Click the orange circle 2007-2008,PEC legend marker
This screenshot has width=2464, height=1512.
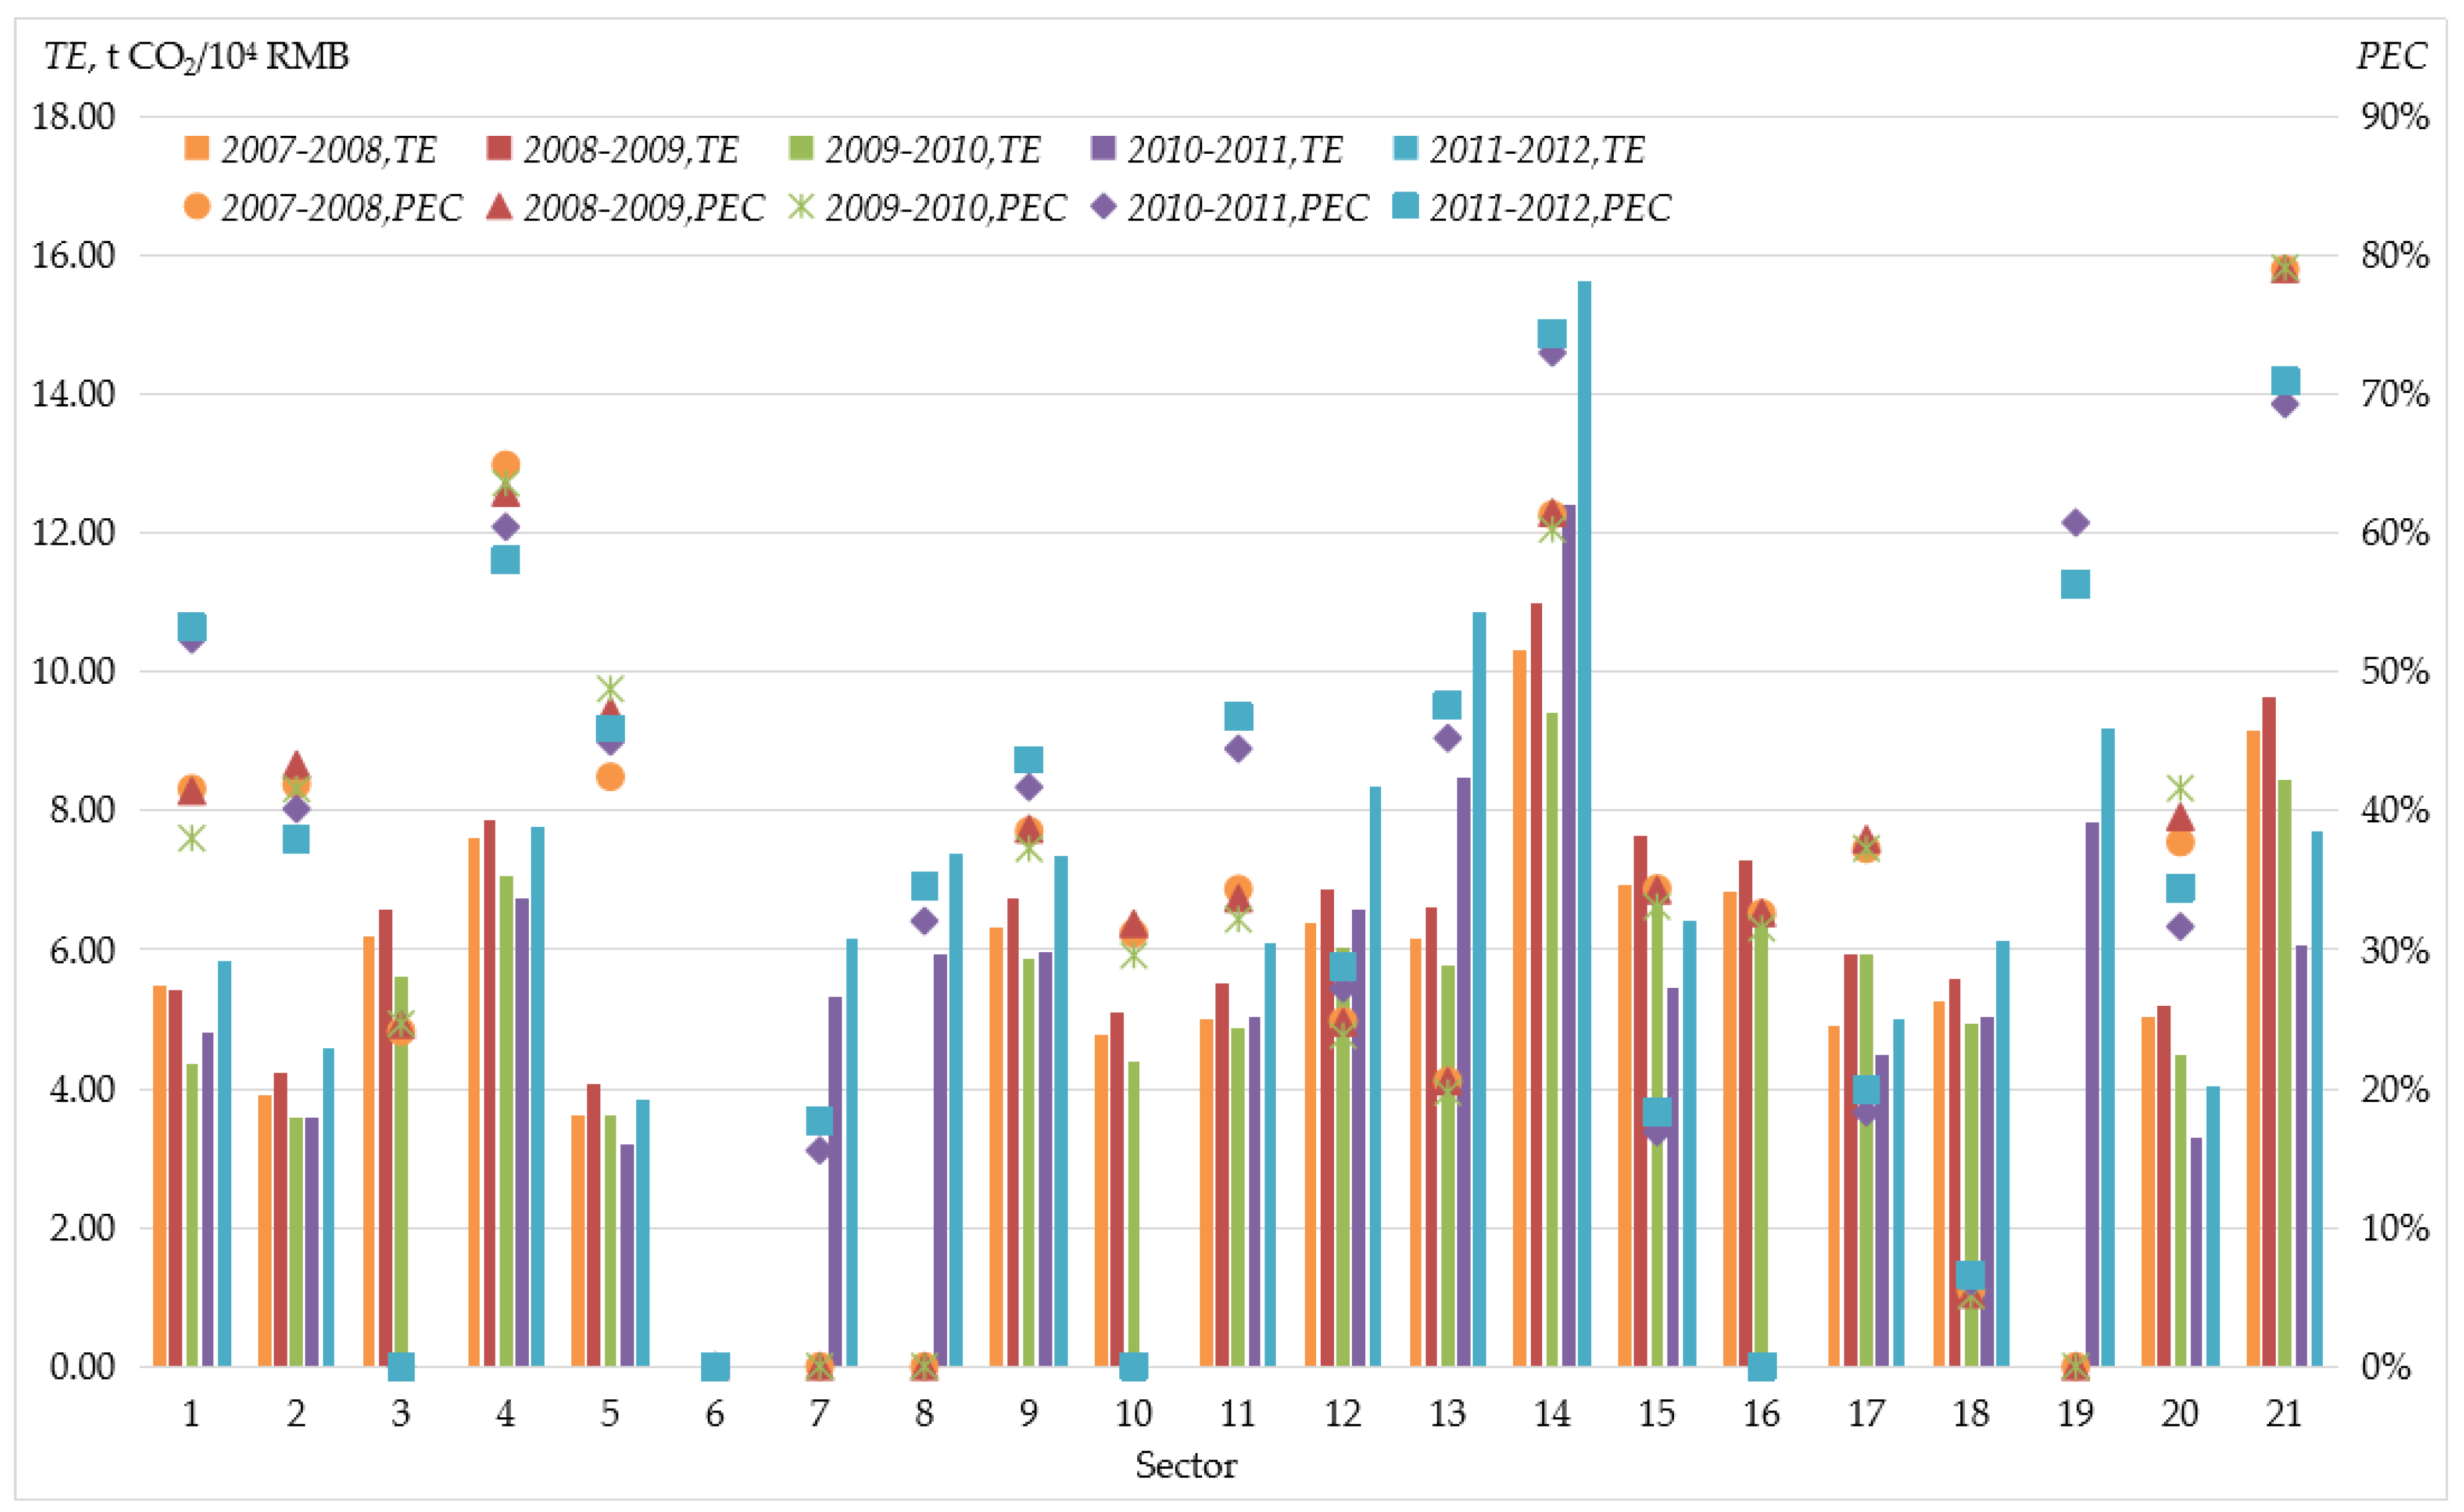pos(197,207)
